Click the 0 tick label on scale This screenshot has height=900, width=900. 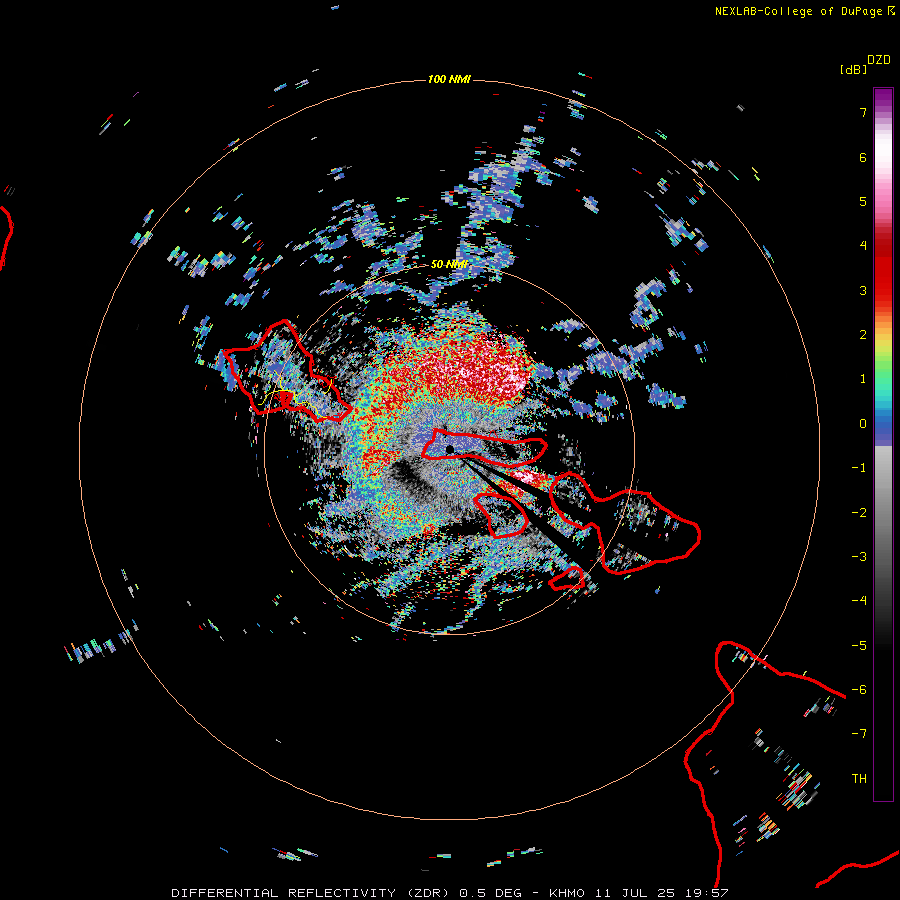point(863,424)
